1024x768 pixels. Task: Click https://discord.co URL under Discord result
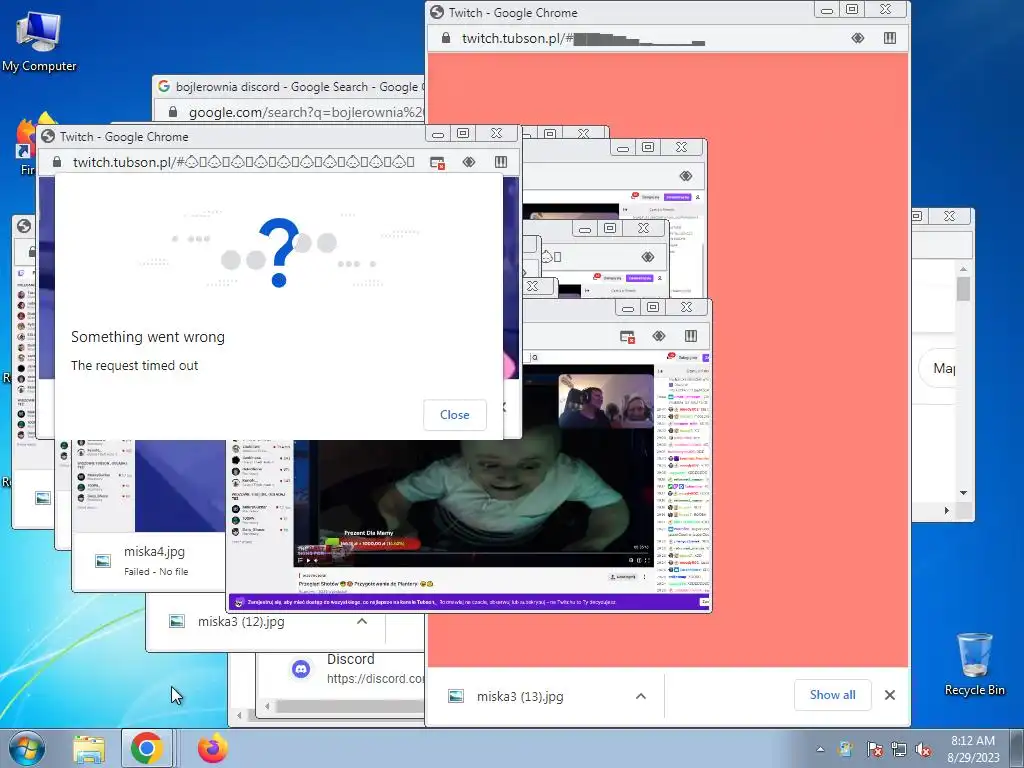coord(376,679)
